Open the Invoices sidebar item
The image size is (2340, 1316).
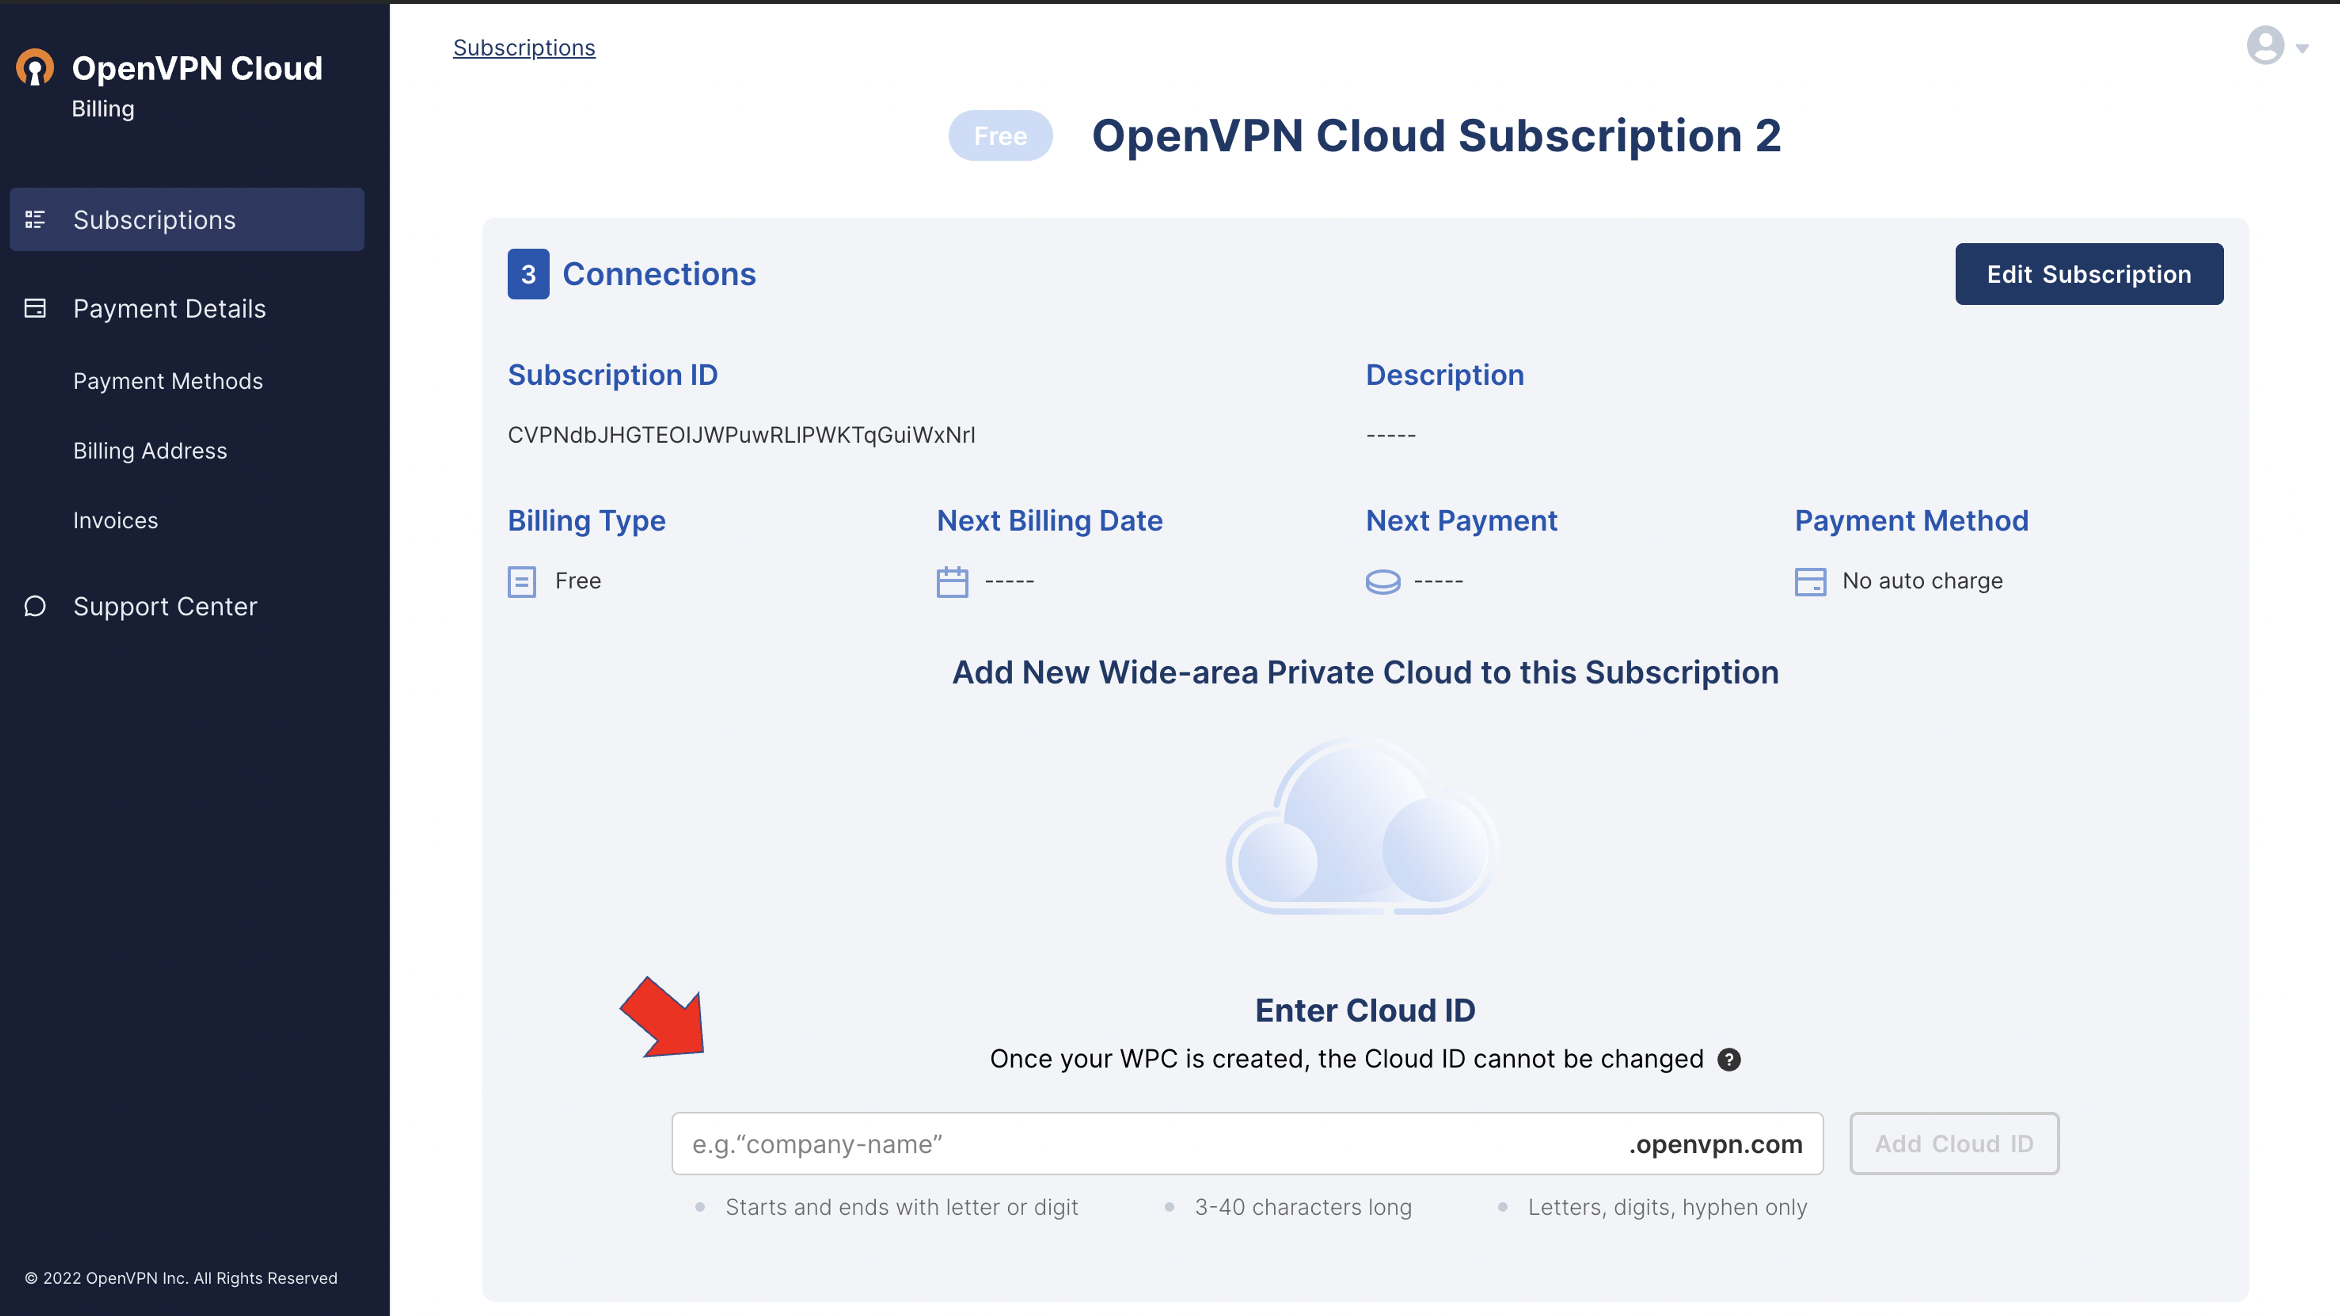(116, 520)
